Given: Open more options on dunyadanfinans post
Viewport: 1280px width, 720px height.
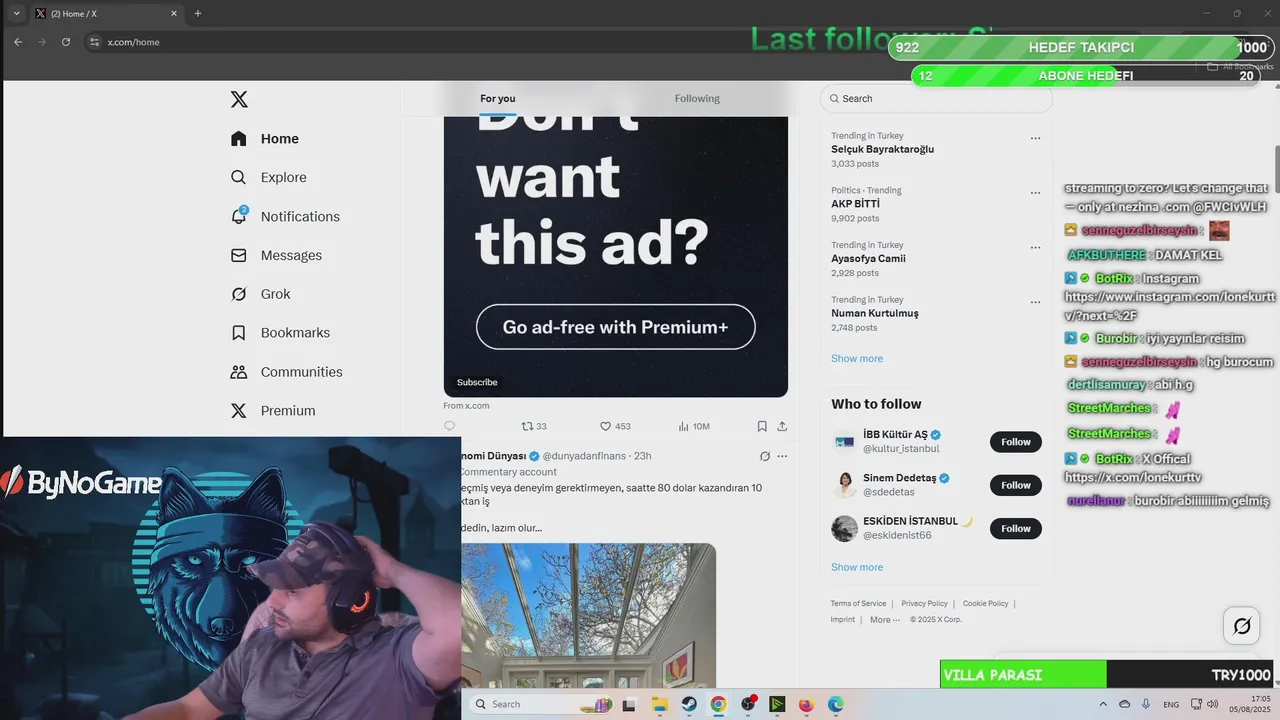Looking at the screenshot, I should [x=782, y=456].
